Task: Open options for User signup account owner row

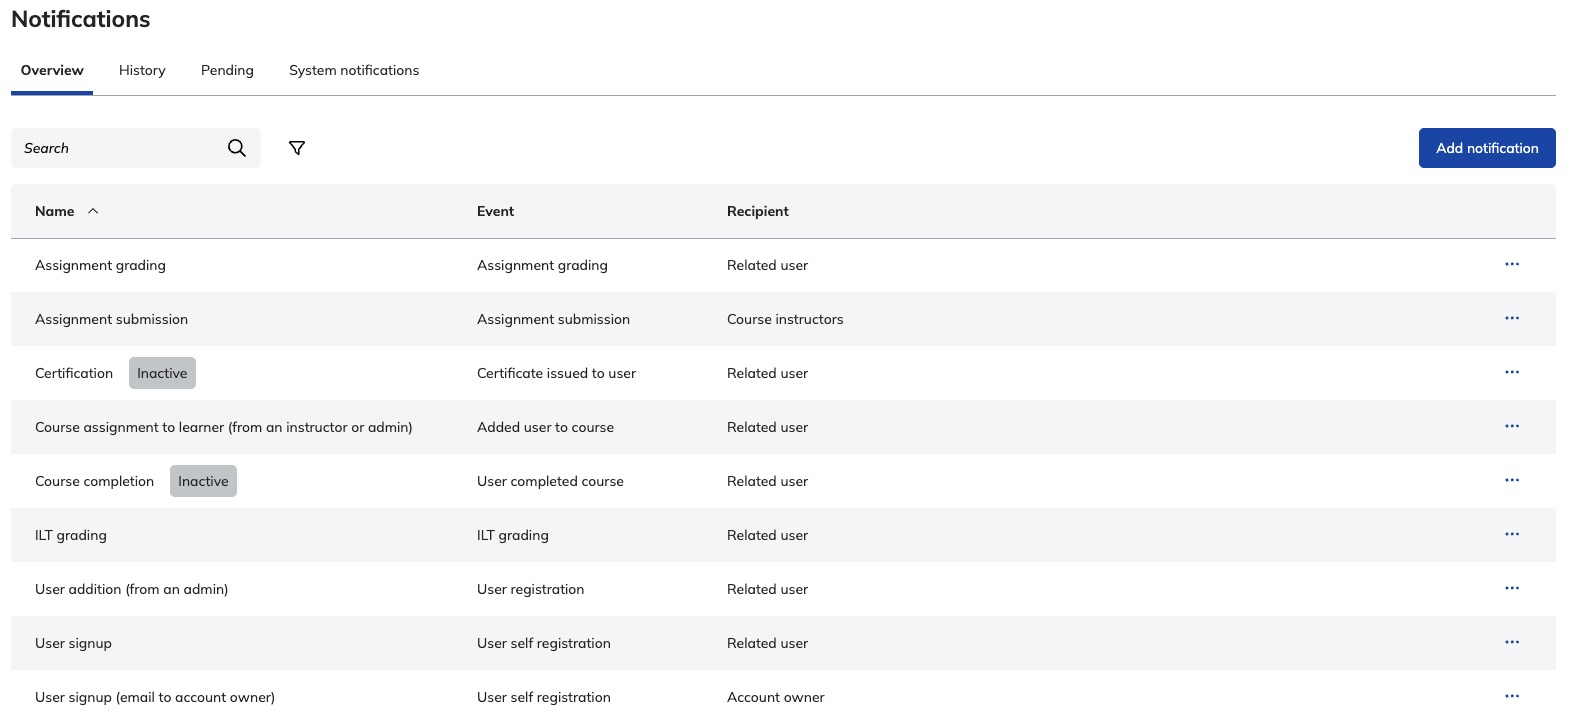Action: click(x=1512, y=696)
